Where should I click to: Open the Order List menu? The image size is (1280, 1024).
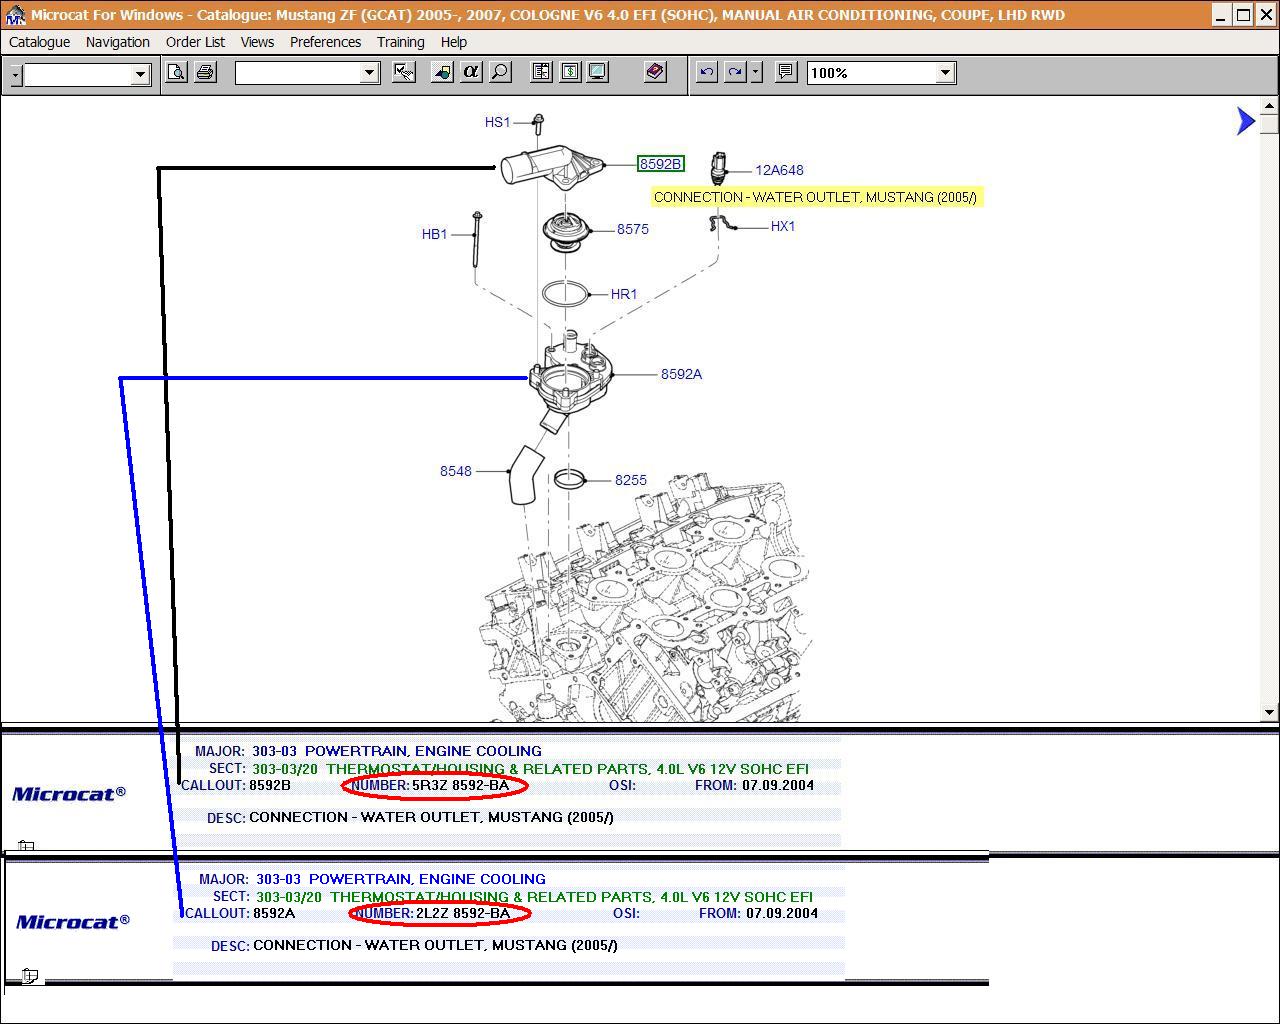click(195, 42)
